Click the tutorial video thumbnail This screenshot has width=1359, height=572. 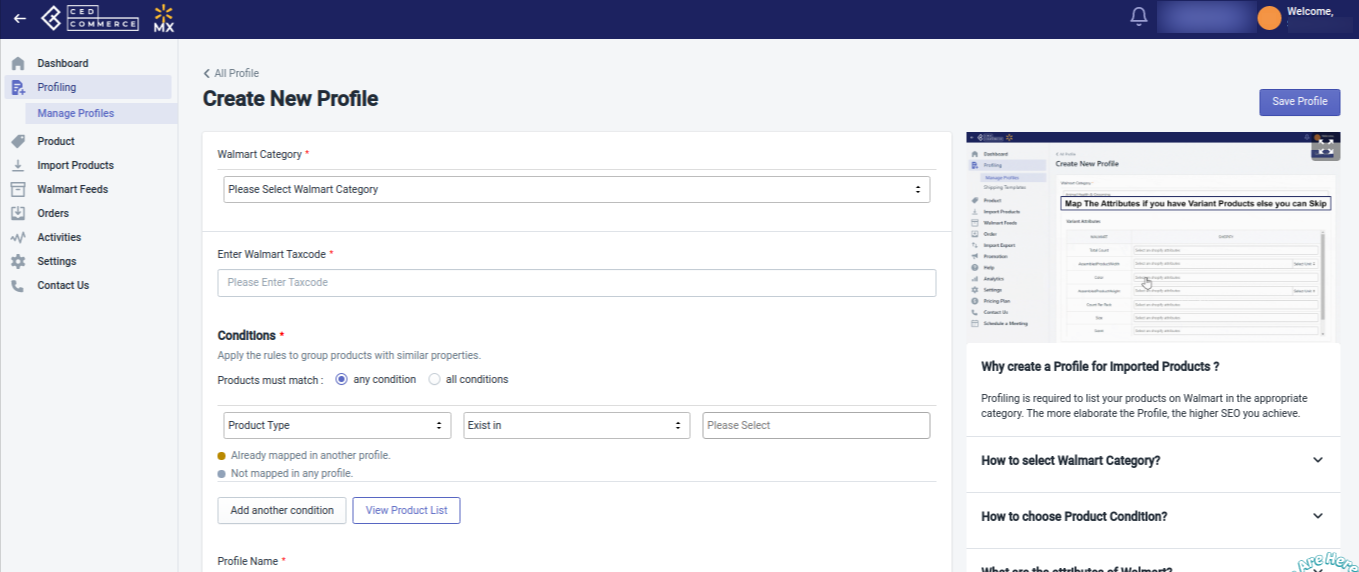coord(1153,238)
